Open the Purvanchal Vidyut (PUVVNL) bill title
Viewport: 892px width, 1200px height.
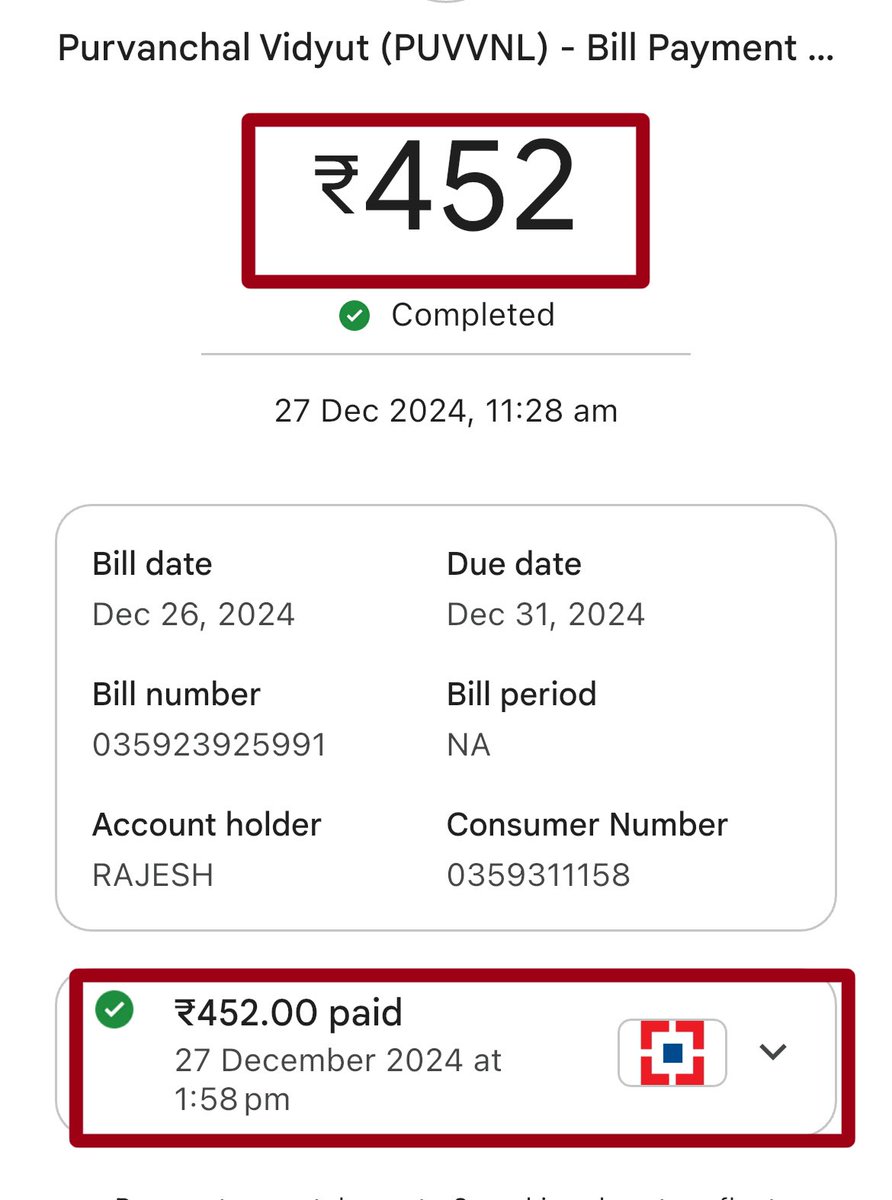[x=445, y=47]
